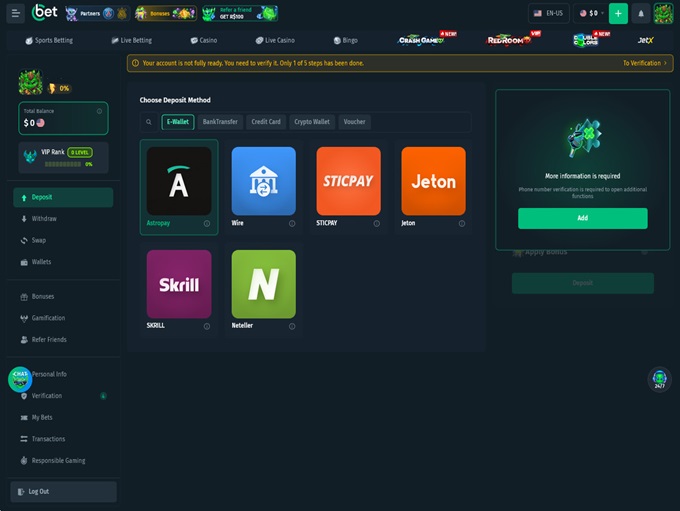This screenshot has width=680, height=511.
Task: Click the green Add button
Action: 582,218
